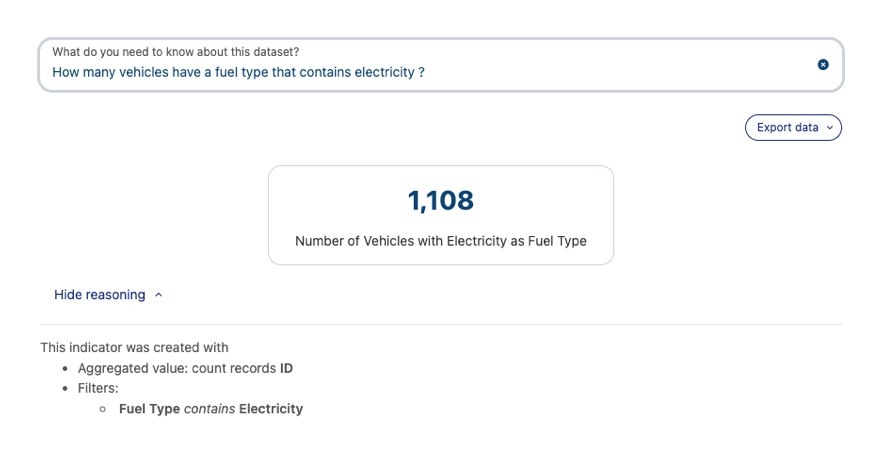Click the query text about vehicles' fuel type
Screen dimensions: 888x463
pos(238,72)
